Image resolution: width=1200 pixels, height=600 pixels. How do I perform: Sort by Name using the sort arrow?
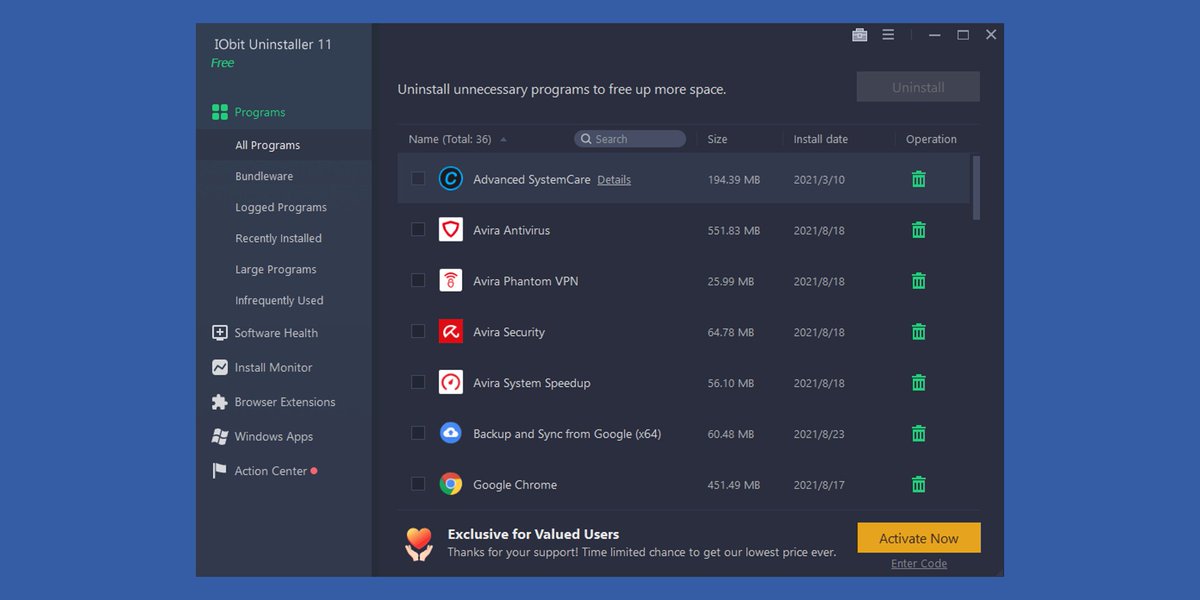(x=503, y=139)
